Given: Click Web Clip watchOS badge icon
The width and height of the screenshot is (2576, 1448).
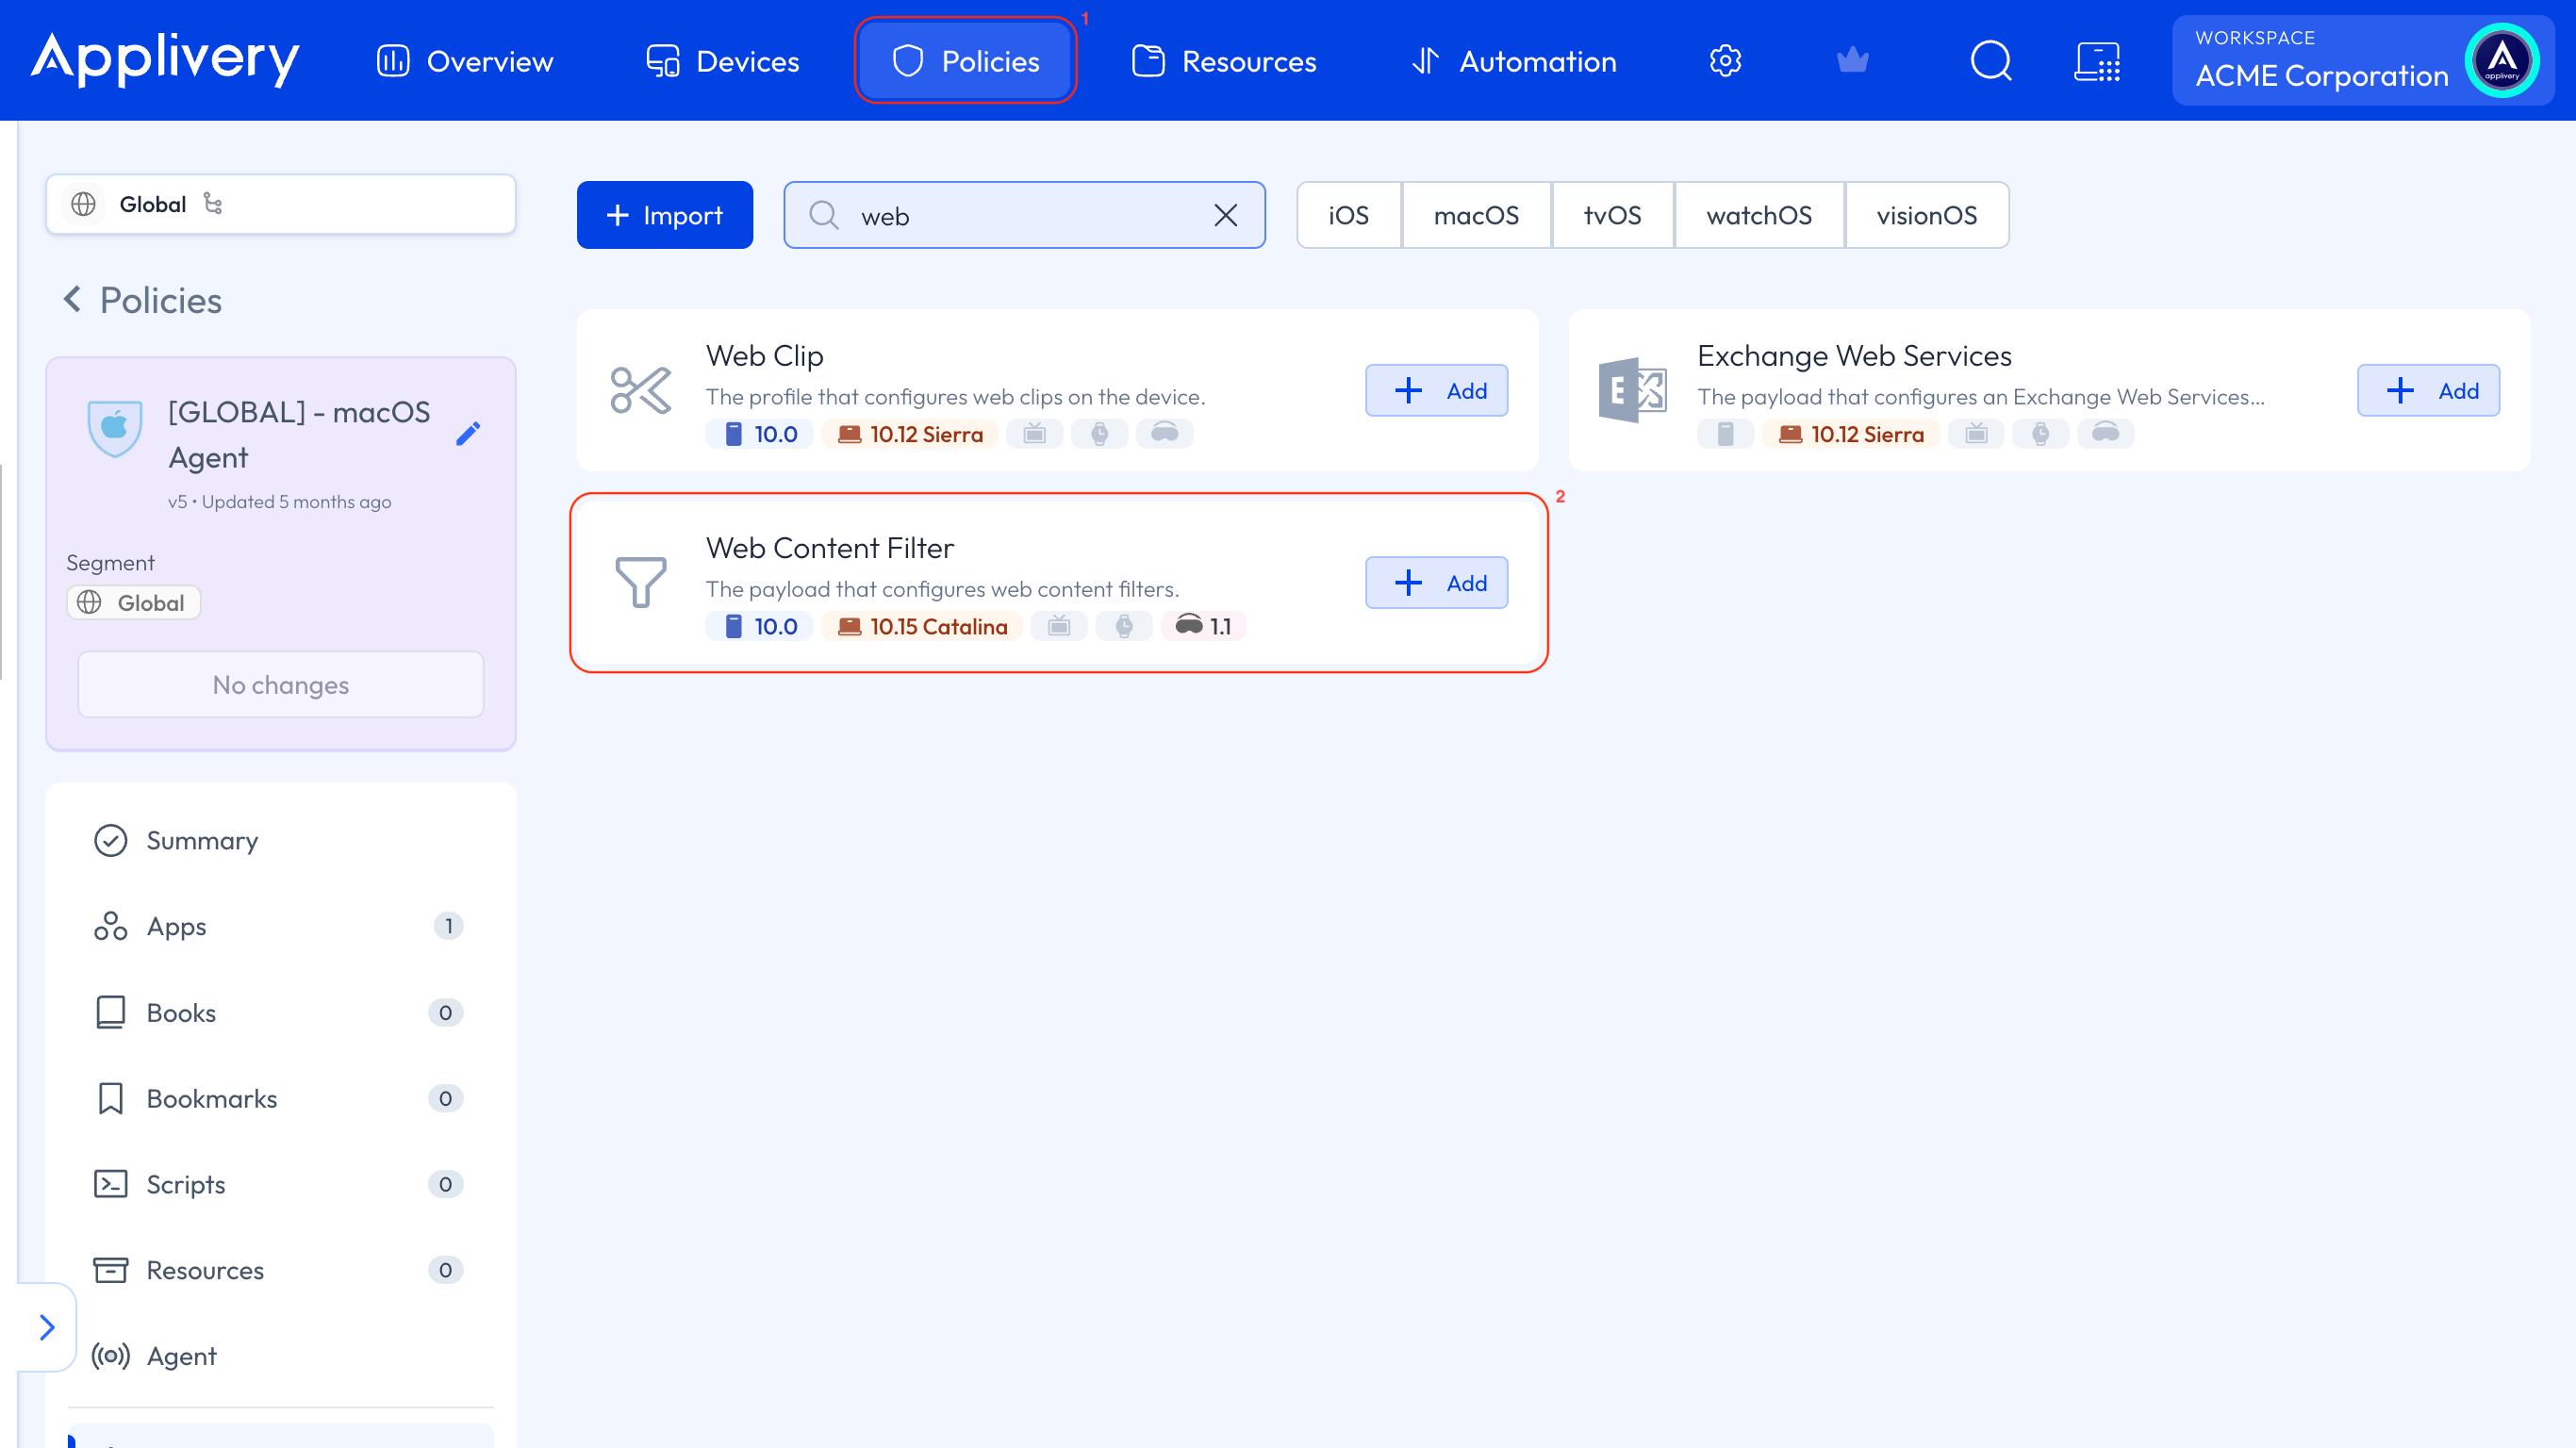Looking at the screenshot, I should coord(1100,434).
